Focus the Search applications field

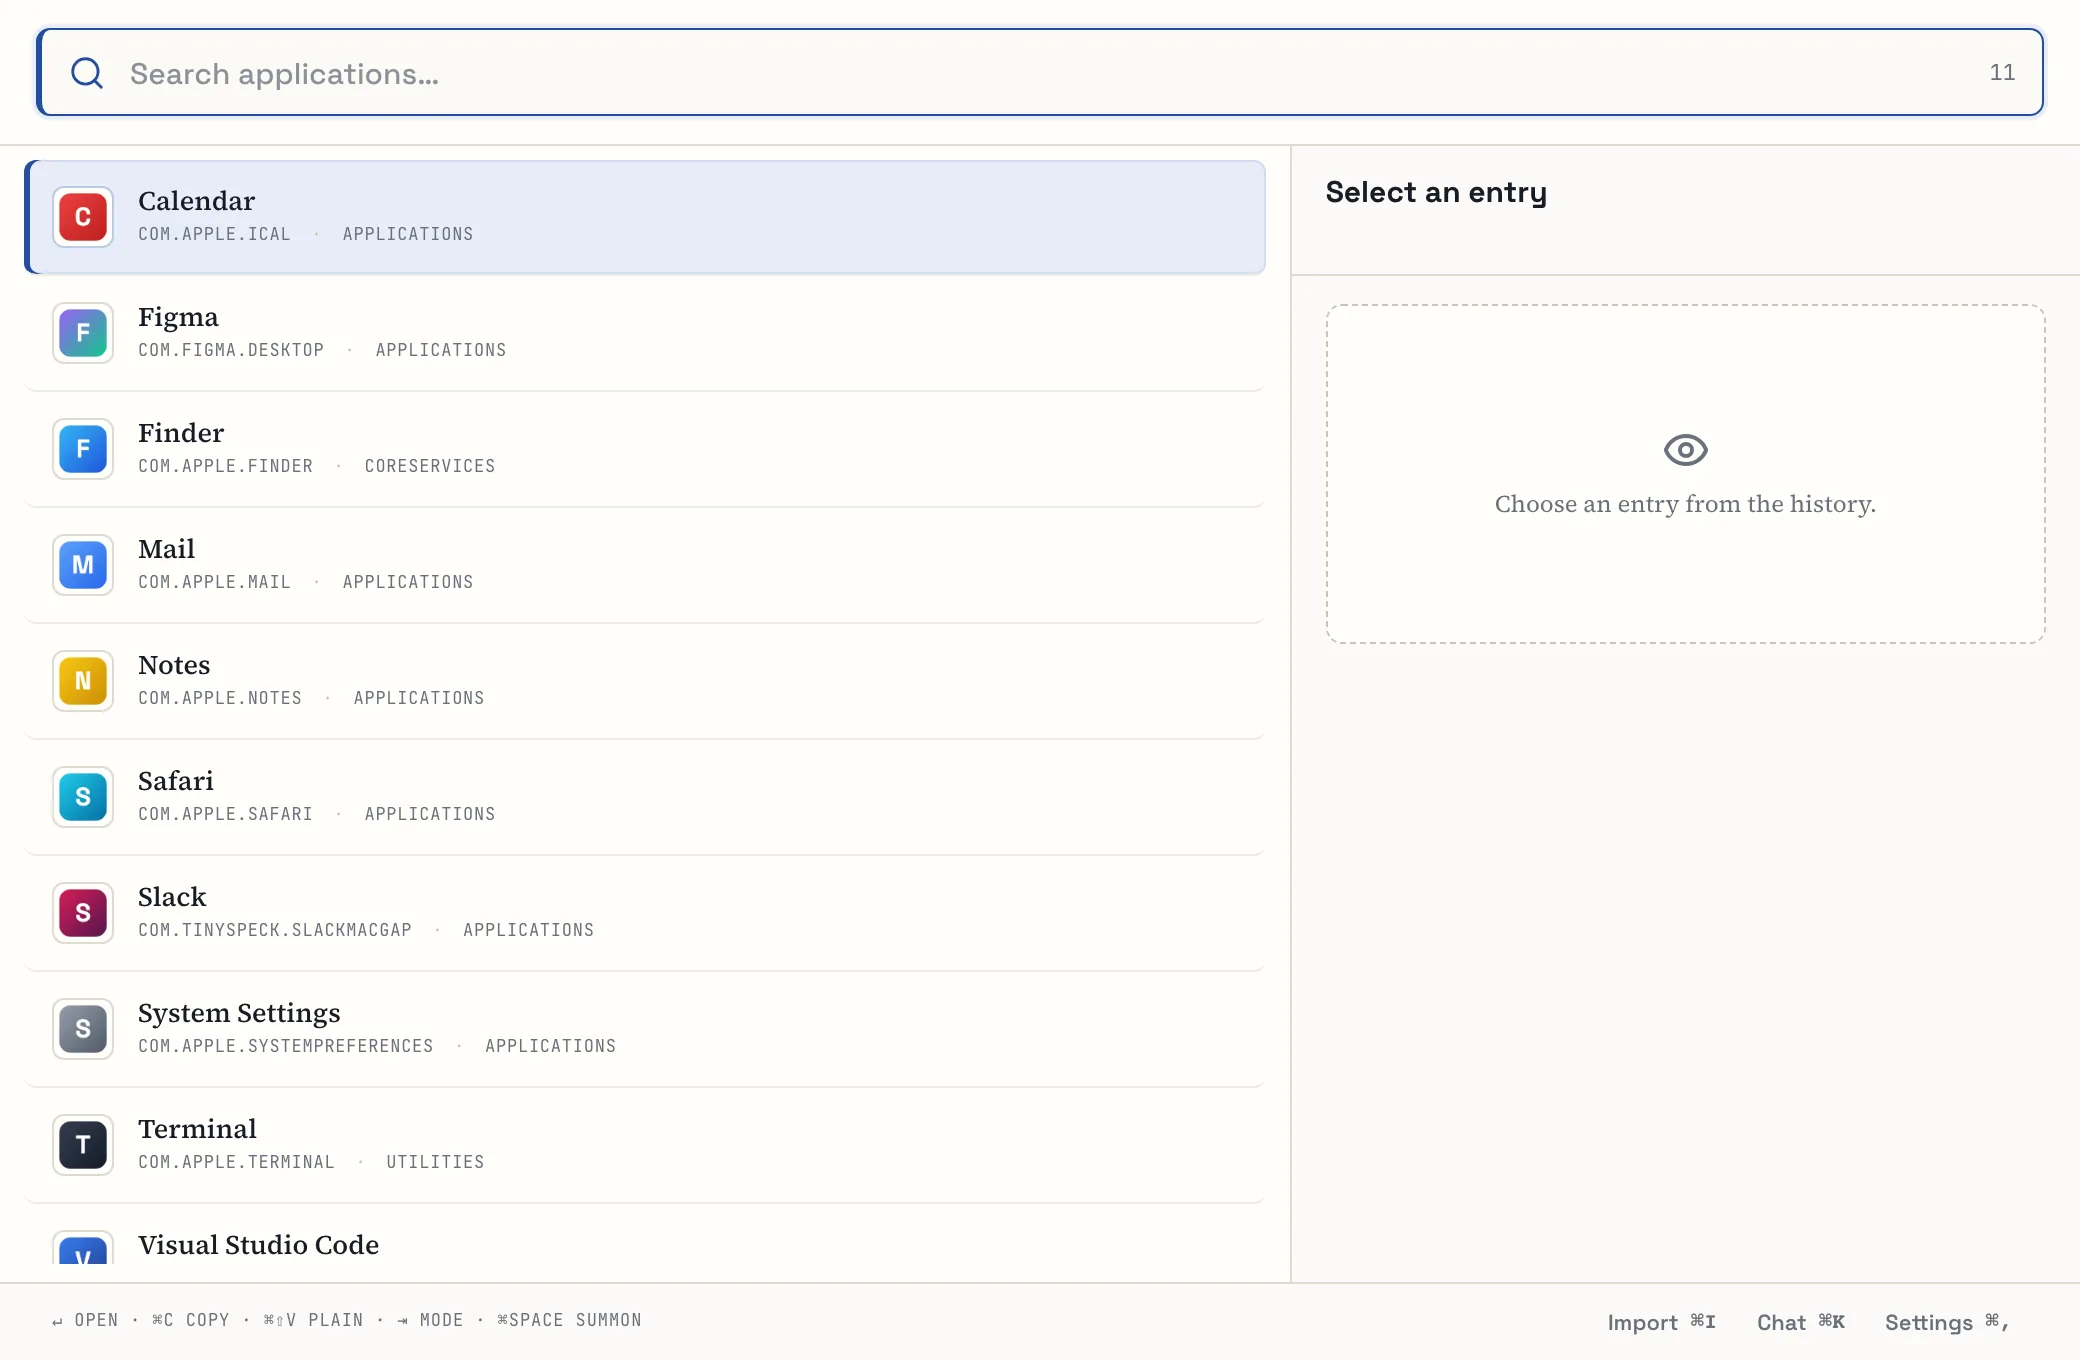coord(1040,72)
